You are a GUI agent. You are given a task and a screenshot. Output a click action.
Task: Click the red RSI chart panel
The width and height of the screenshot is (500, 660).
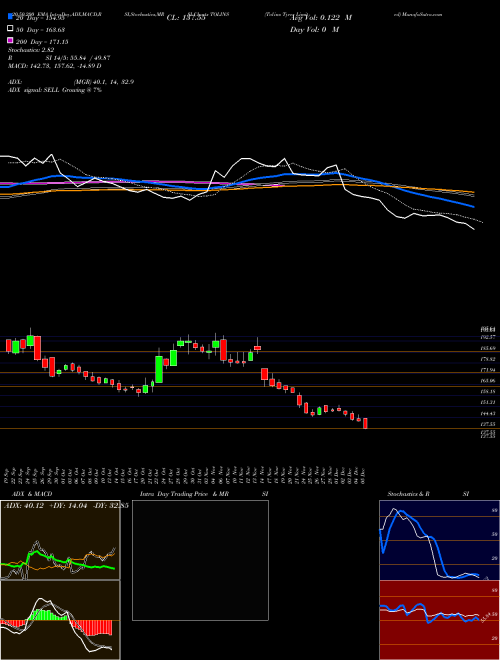(439, 620)
